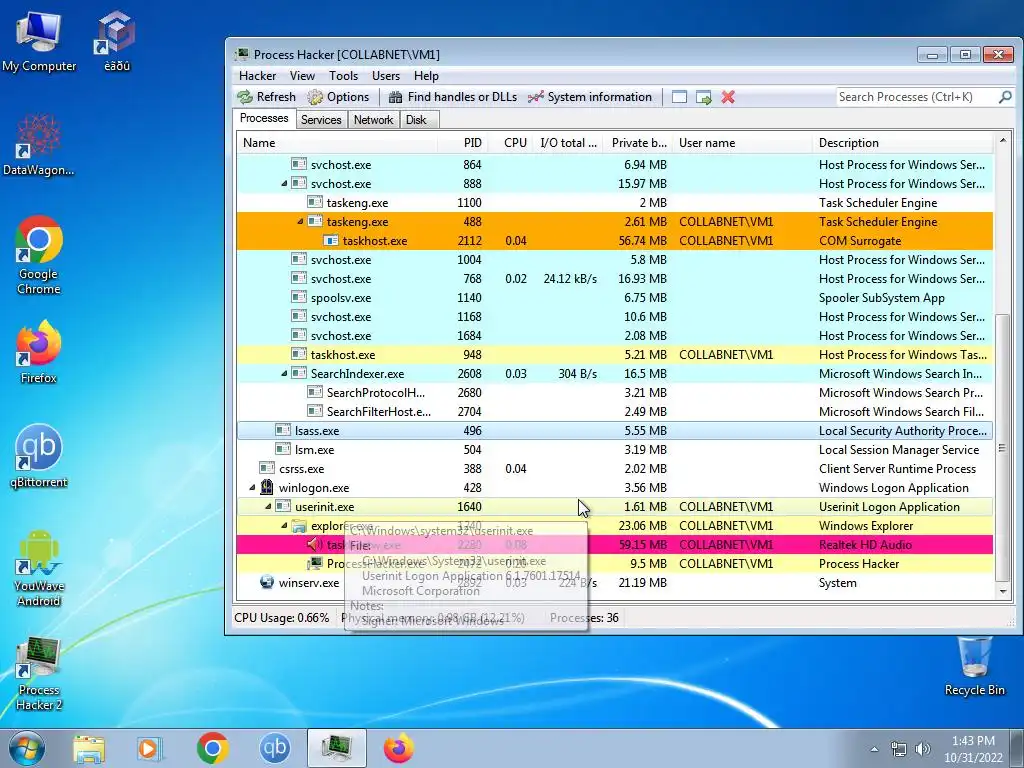Sort by the Description column header

[903, 142]
